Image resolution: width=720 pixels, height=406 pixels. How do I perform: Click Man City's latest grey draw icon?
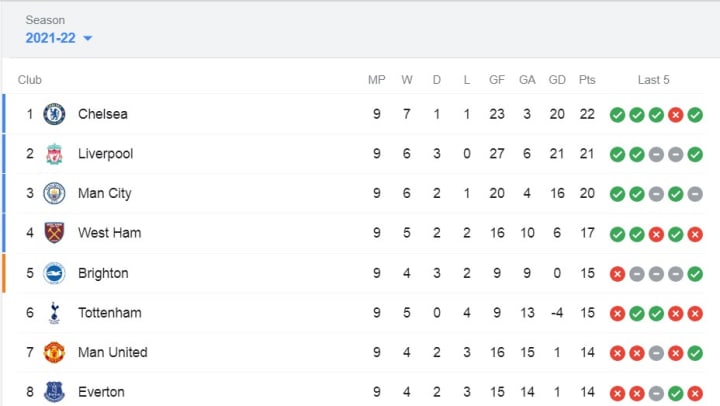[695, 194]
